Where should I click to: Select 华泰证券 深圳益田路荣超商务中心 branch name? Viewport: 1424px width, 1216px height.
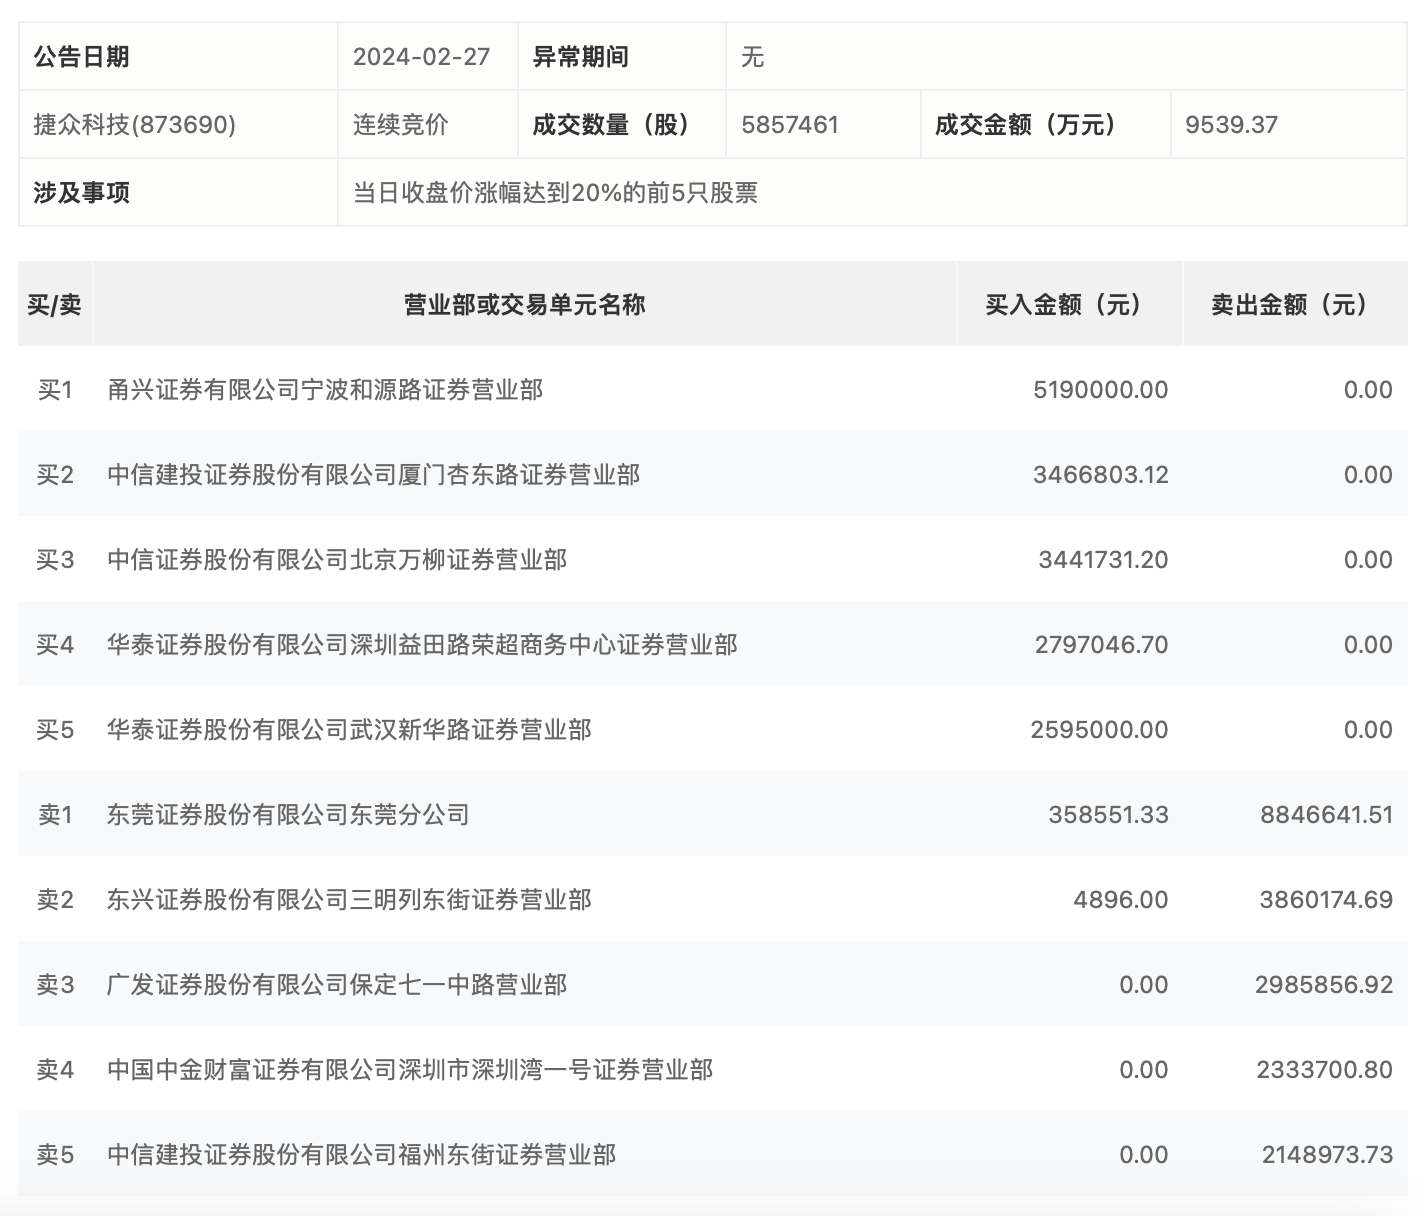click(x=422, y=644)
